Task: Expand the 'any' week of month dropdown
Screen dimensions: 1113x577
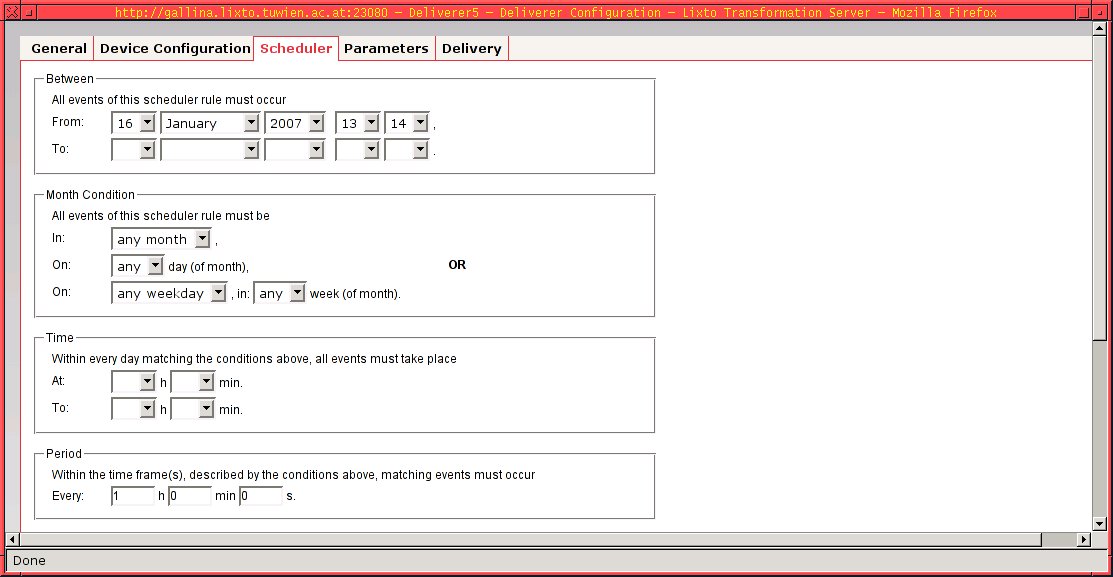Action: pos(297,293)
